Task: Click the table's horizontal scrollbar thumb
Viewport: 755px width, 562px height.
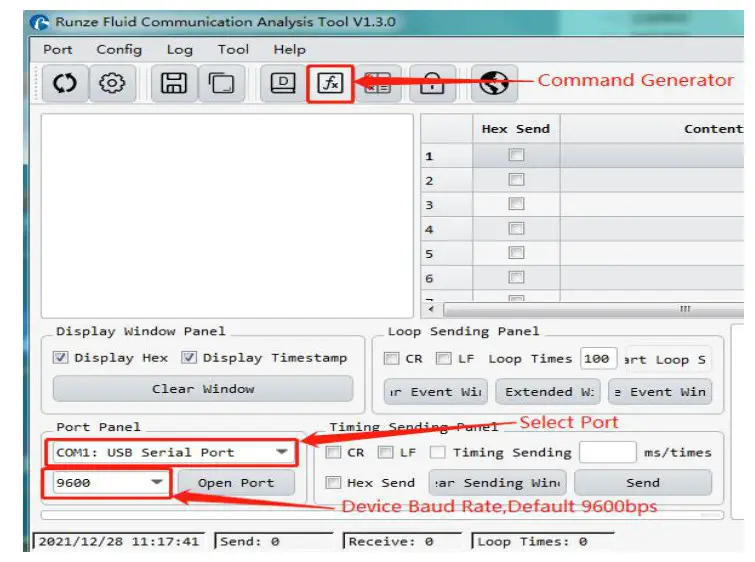Action: (594, 309)
